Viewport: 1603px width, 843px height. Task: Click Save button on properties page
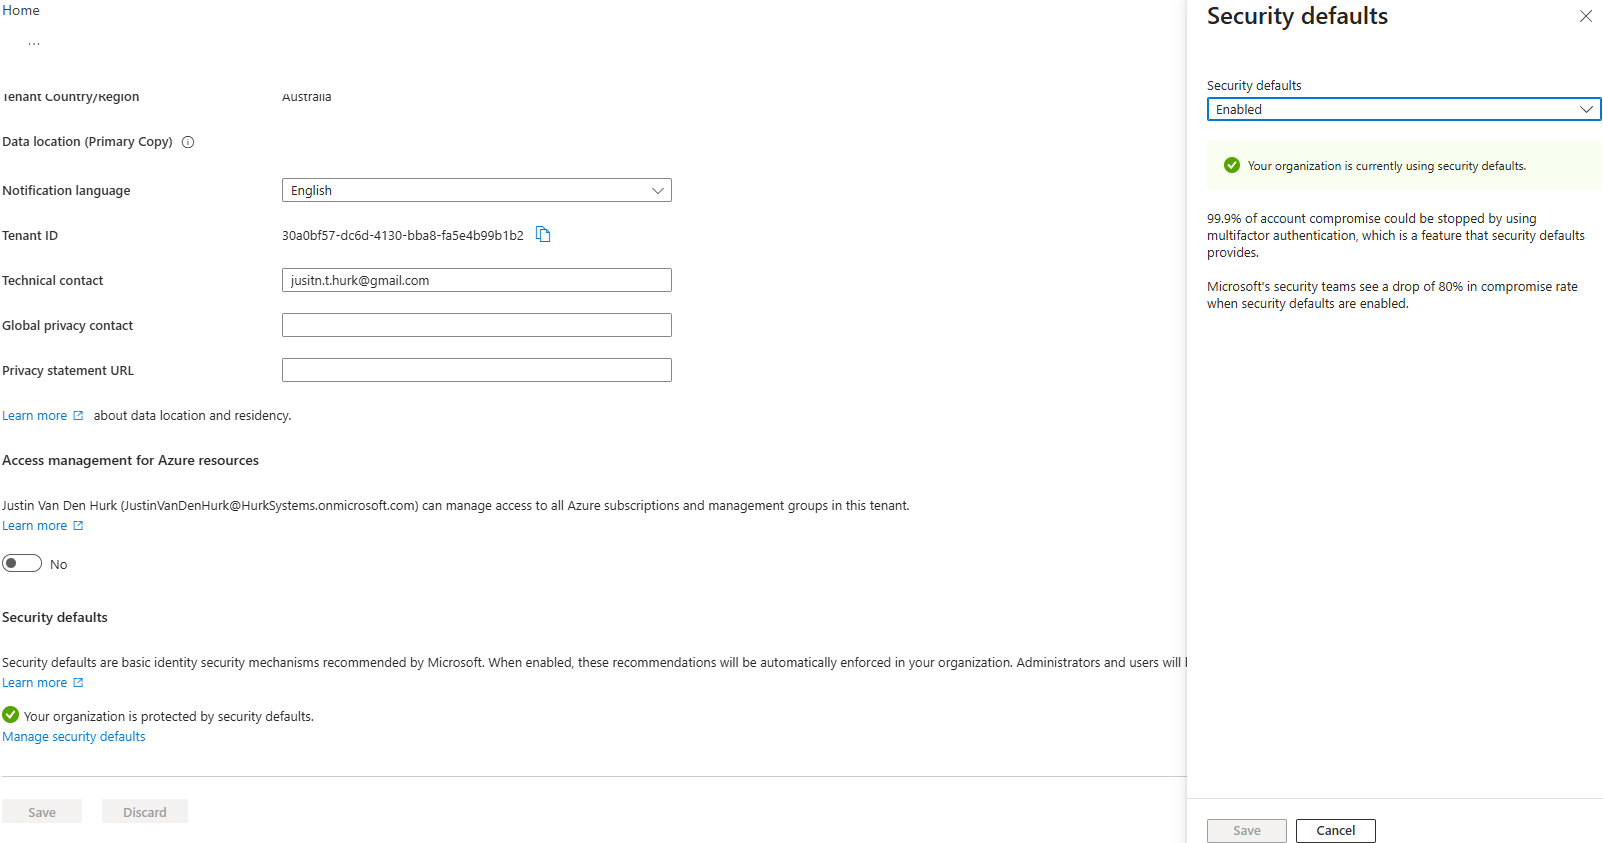(x=42, y=812)
